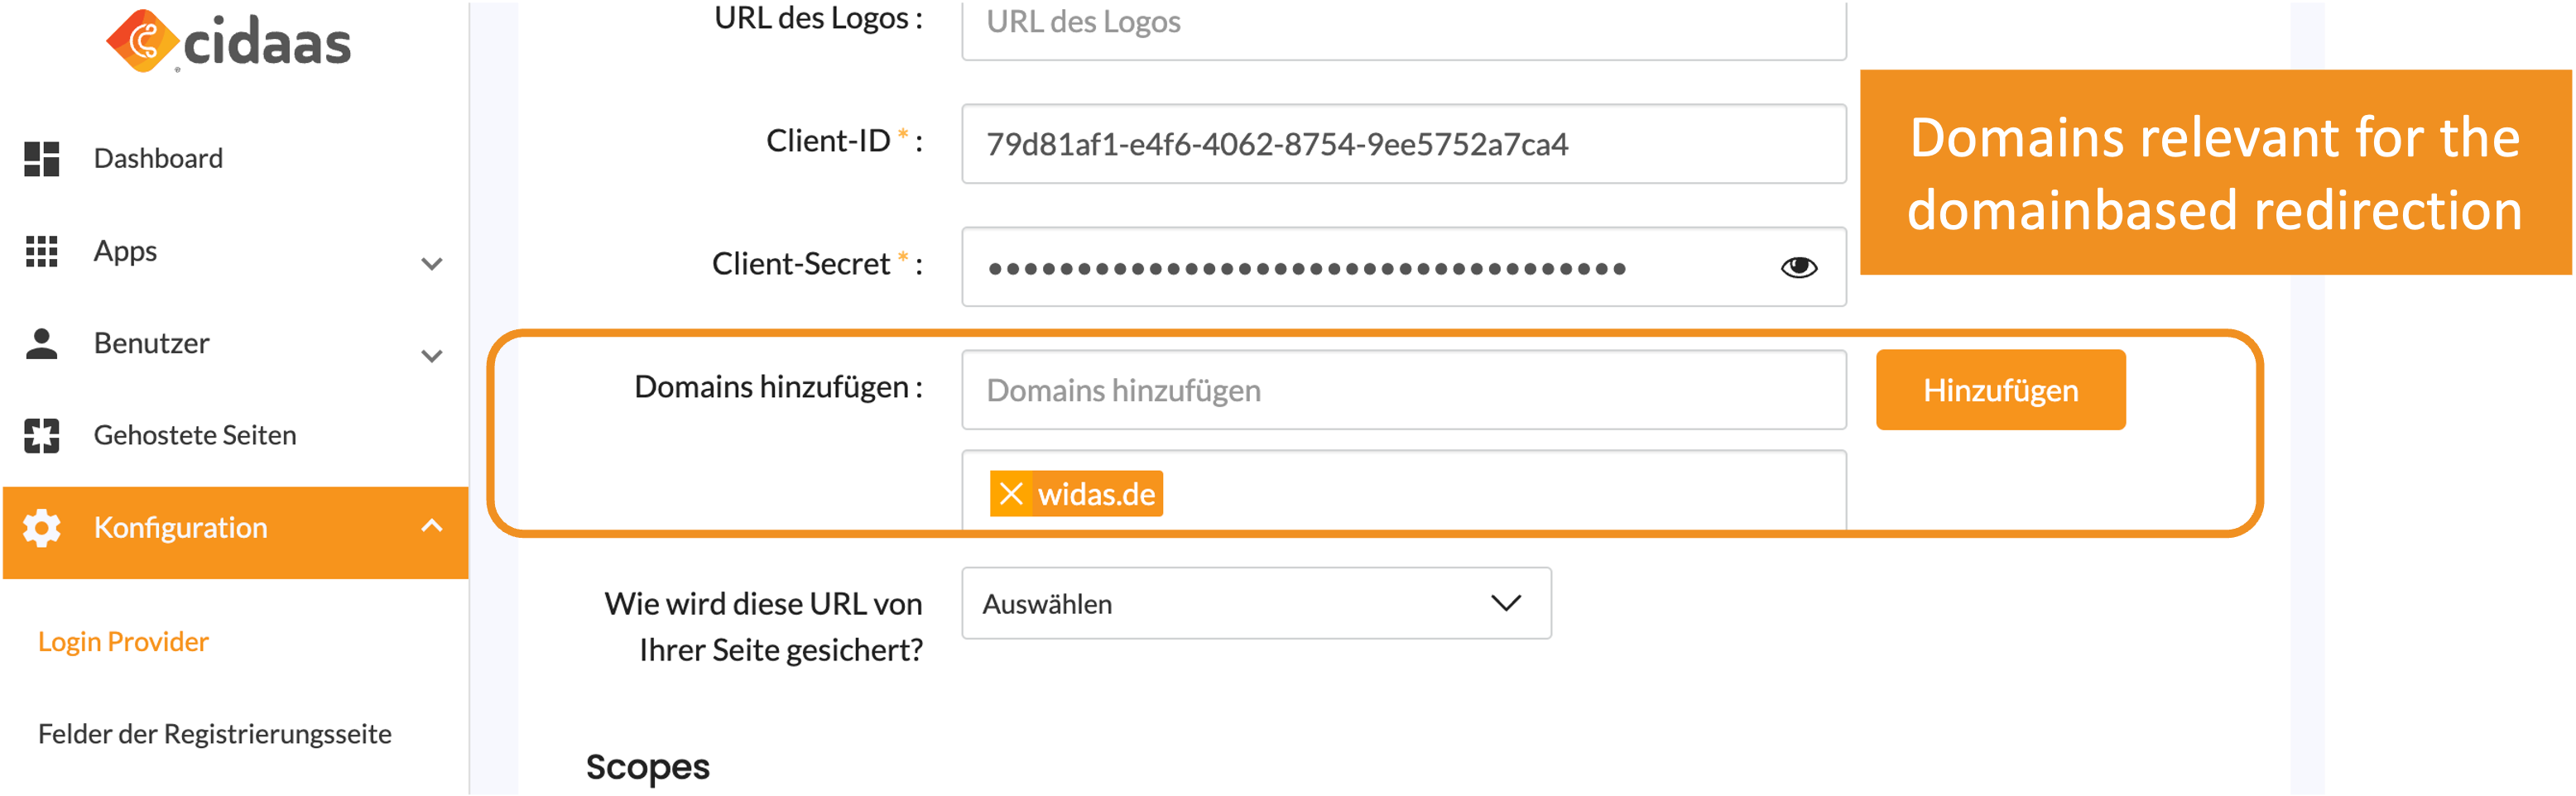Click the Scopes heading
This screenshot has width=2576, height=796.
(x=648, y=766)
